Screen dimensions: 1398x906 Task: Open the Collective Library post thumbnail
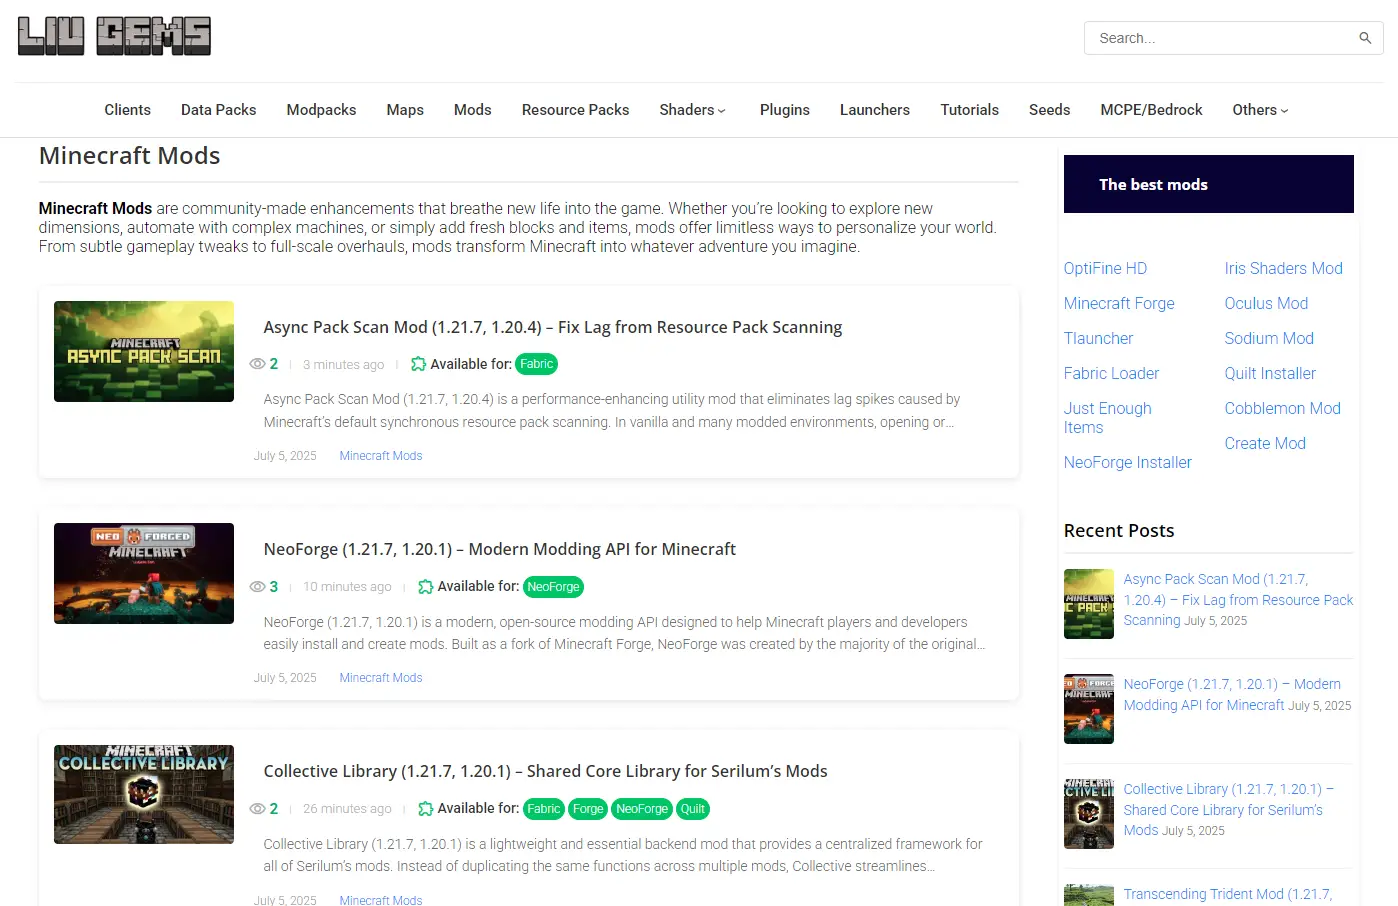click(144, 795)
